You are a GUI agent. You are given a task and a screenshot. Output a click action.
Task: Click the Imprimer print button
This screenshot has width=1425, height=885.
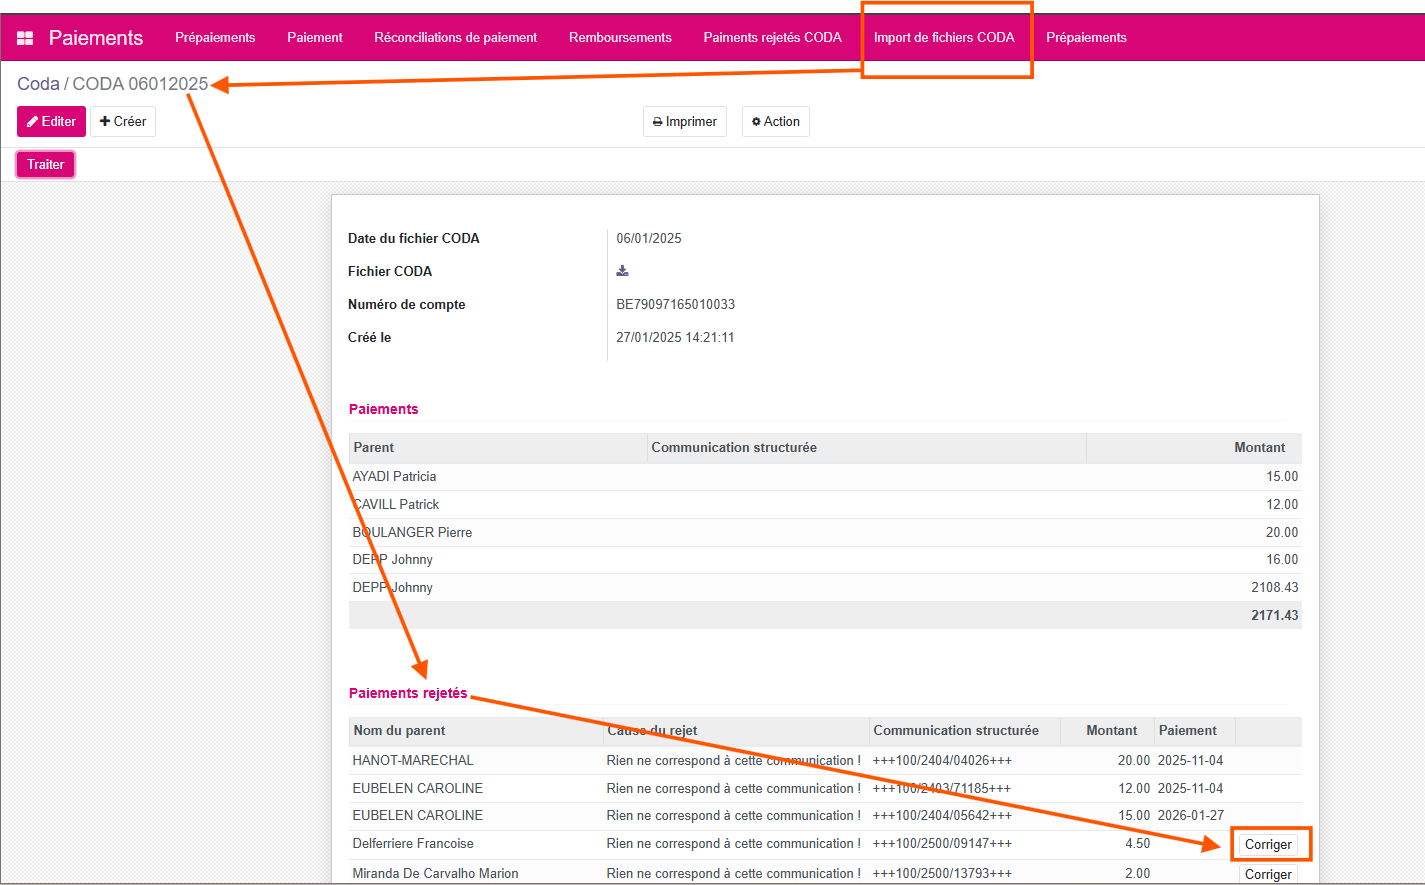[x=684, y=121]
